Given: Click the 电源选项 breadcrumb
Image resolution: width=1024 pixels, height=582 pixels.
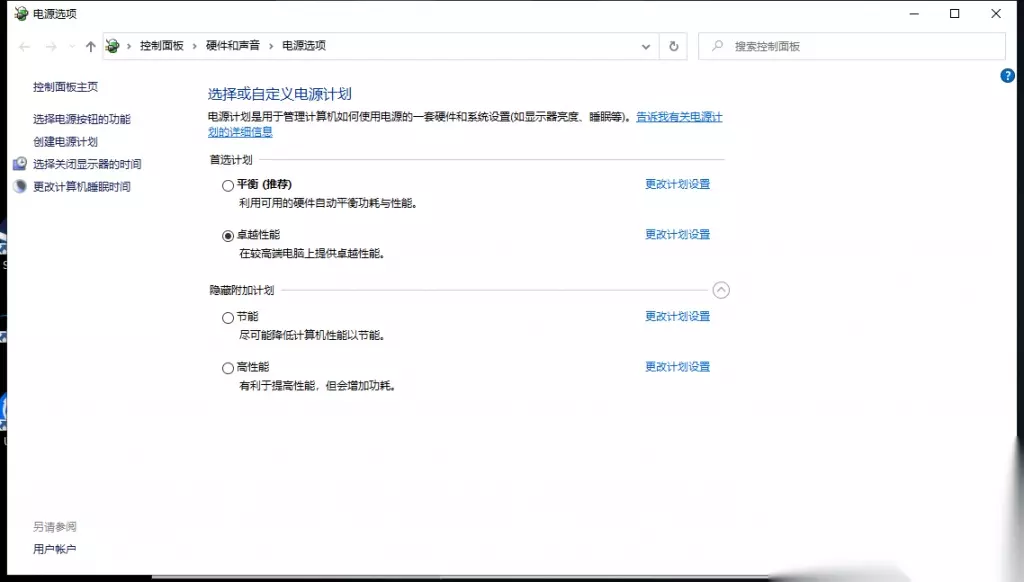Looking at the screenshot, I should [x=304, y=46].
